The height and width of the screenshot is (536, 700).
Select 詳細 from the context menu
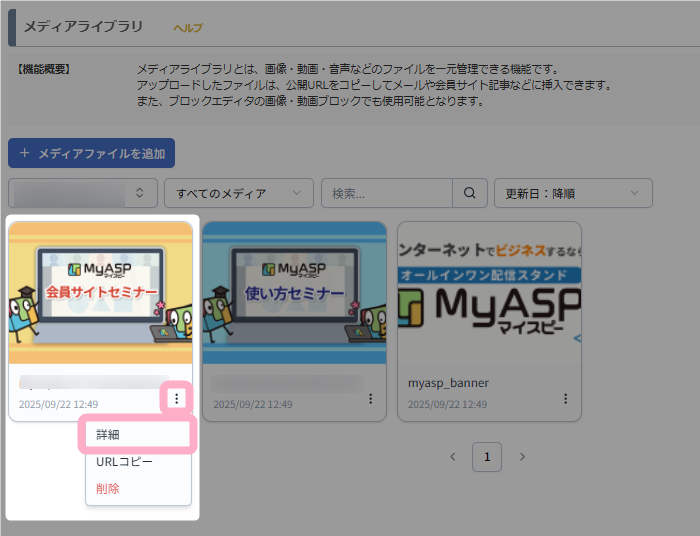(x=138, y=436)
